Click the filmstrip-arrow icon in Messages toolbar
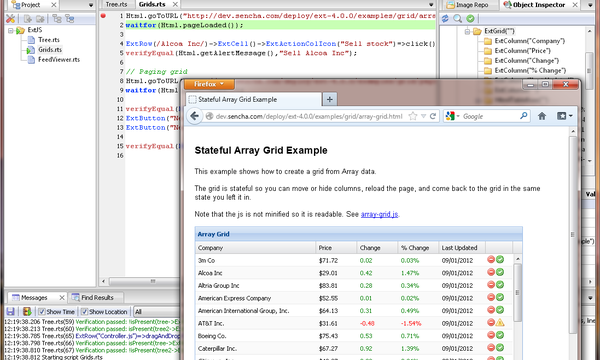The width and height of the screenshot is (600, 360). [27, 311]
